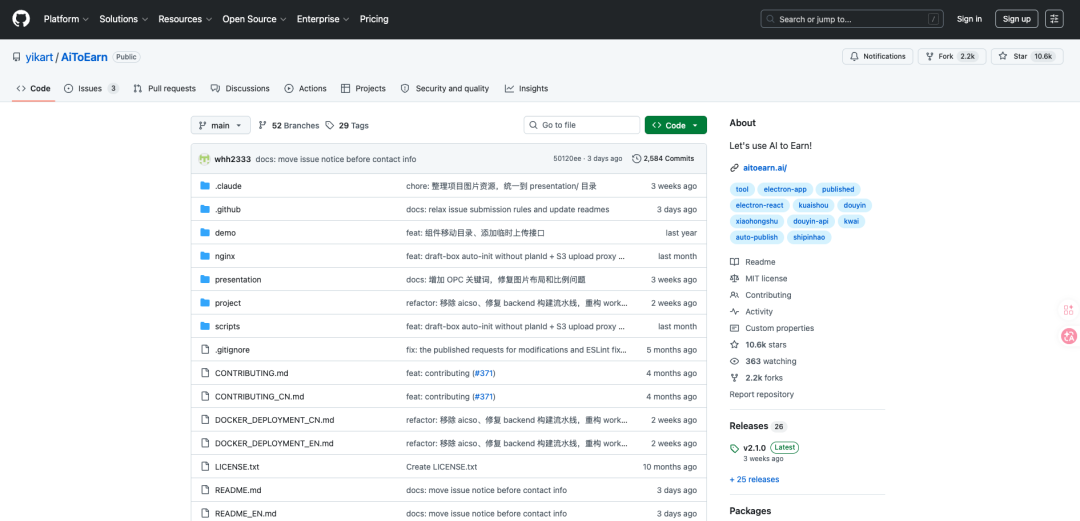This screenshot has width=1080, height=521.
Task: Click the branch icon beside 52 Branches
Action: [x=262, y=125]
